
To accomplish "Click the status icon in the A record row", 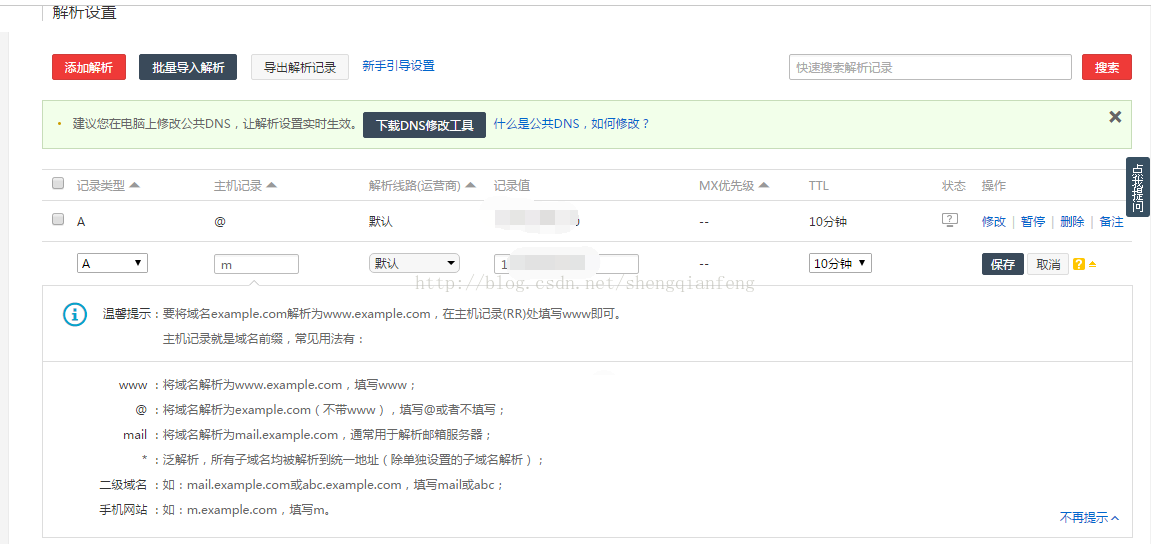I will [950, 220].
